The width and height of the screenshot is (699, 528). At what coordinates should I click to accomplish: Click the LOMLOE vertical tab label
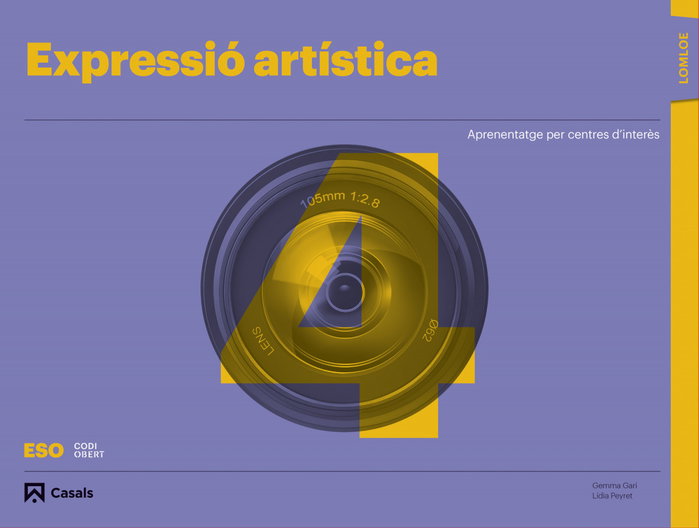(x=683, y=58)
